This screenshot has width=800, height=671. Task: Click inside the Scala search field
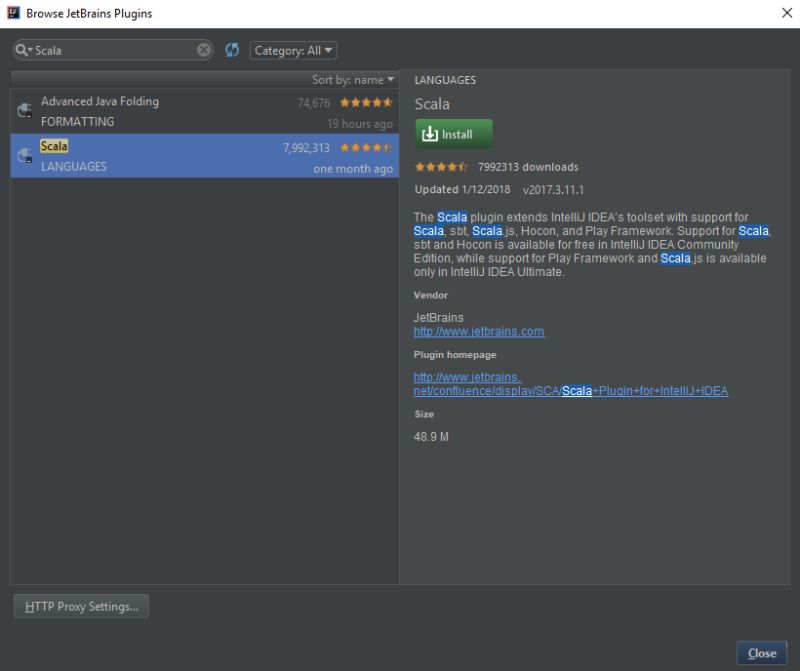(x=110, y=48)
